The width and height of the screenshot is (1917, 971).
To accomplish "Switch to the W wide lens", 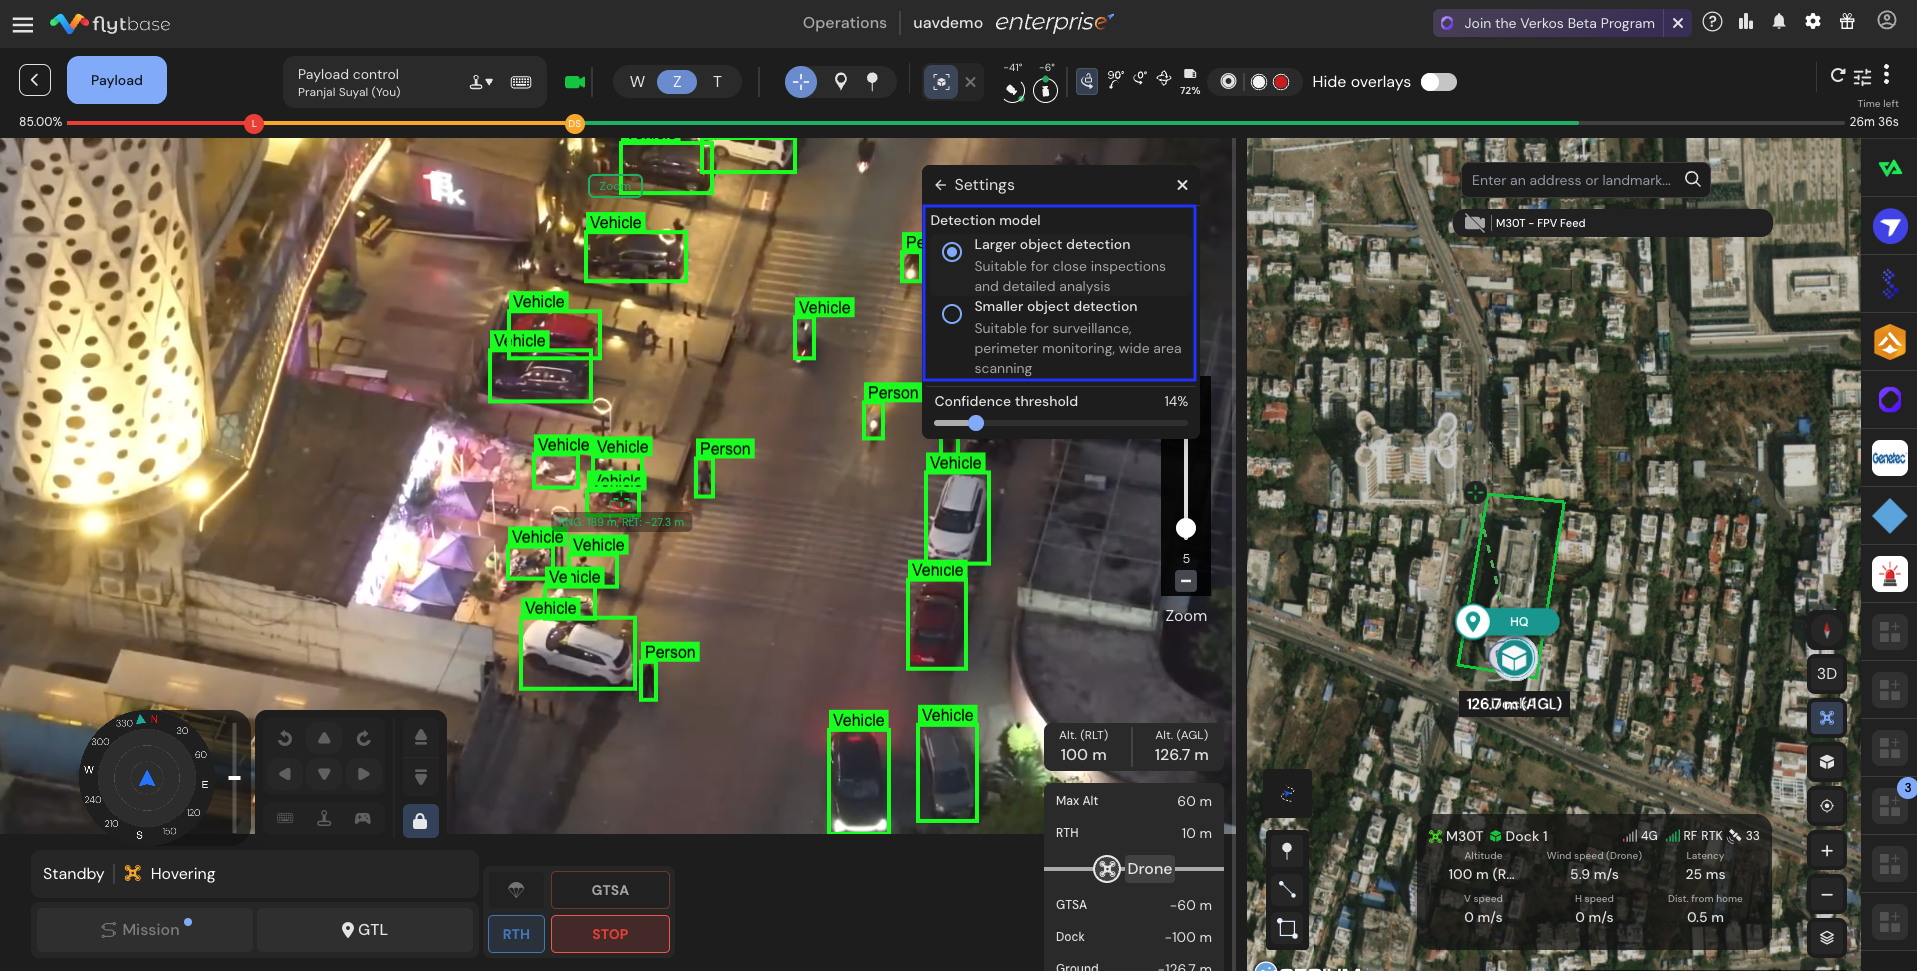I will 637,82.
